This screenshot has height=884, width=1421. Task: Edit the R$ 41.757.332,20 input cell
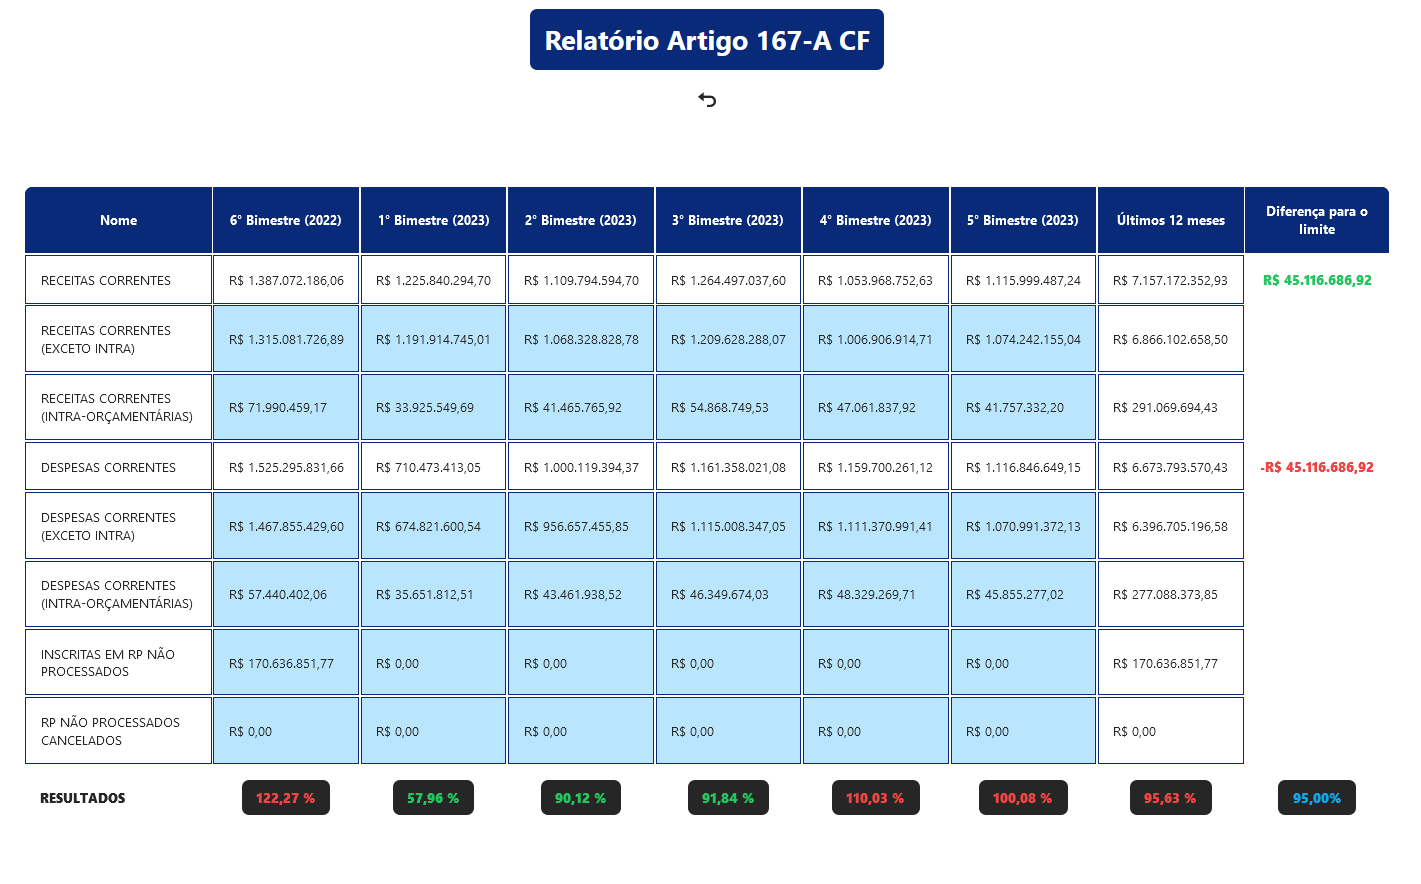click(1023, 407)
